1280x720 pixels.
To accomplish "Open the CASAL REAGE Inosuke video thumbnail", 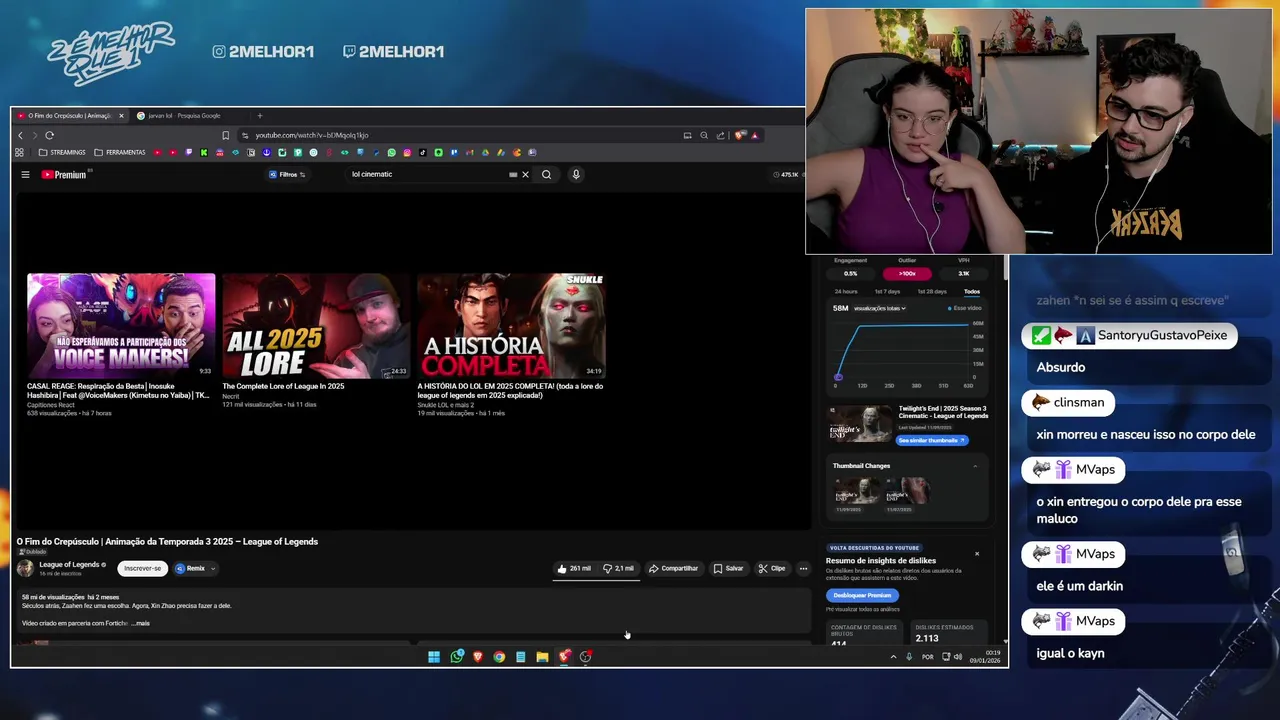I will pos(121,326).
